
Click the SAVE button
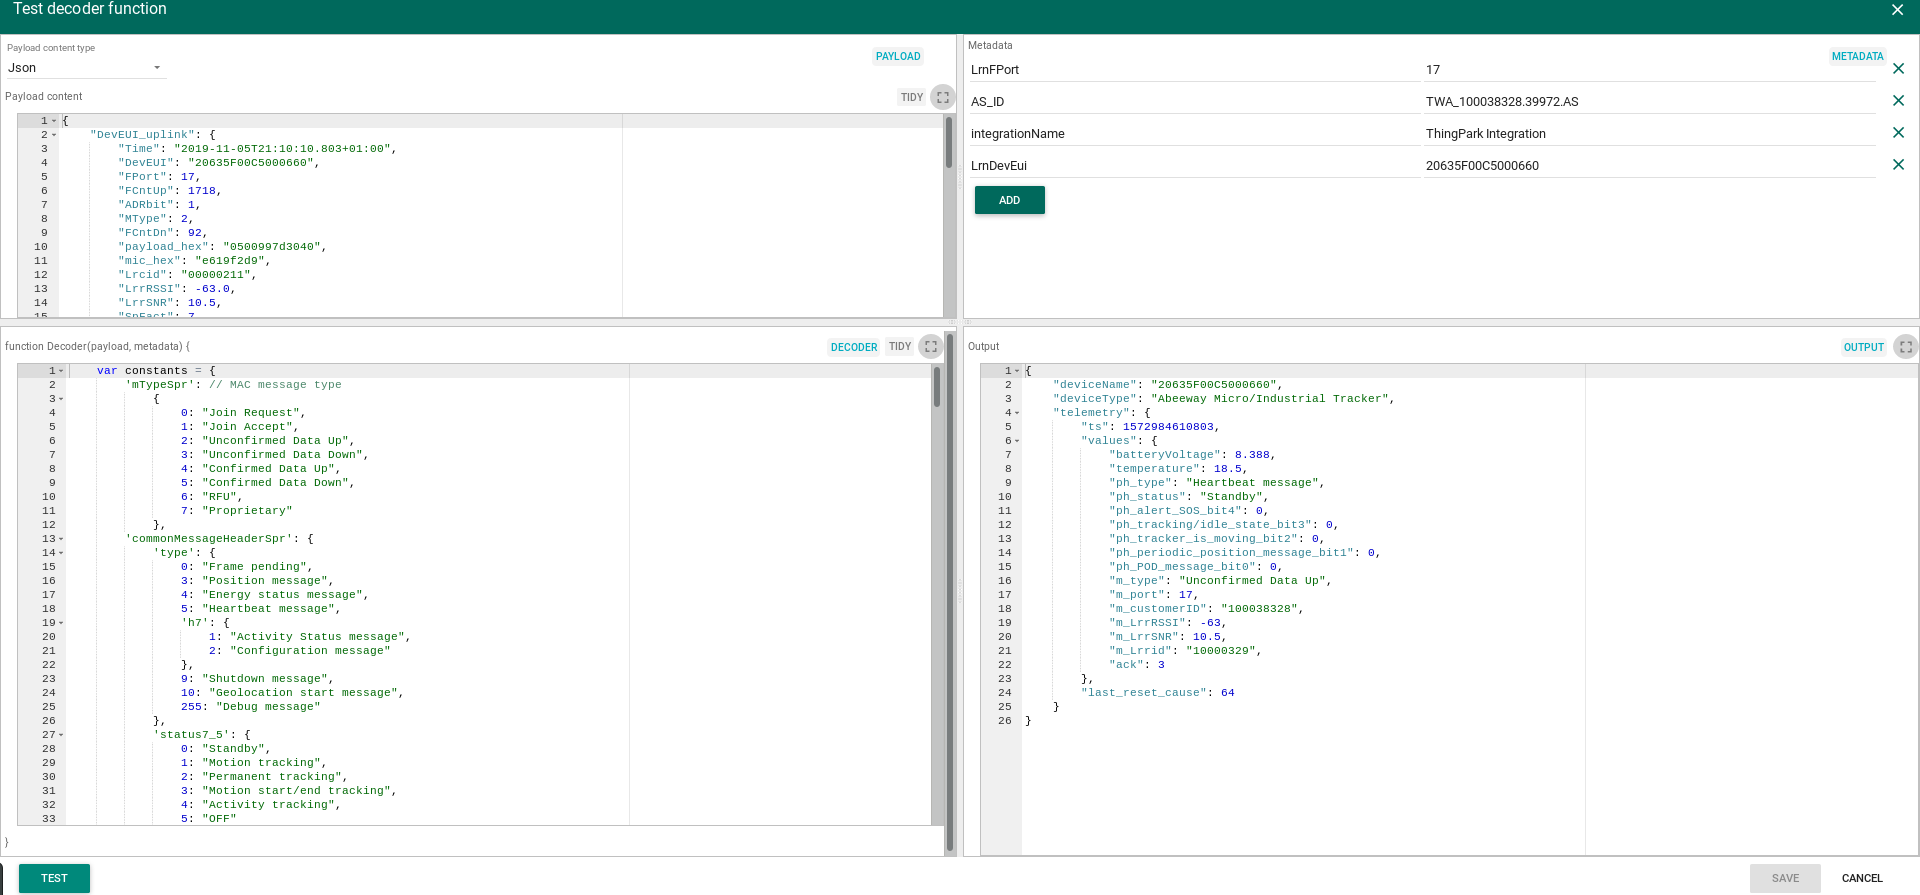click(x=1785, y=878)
